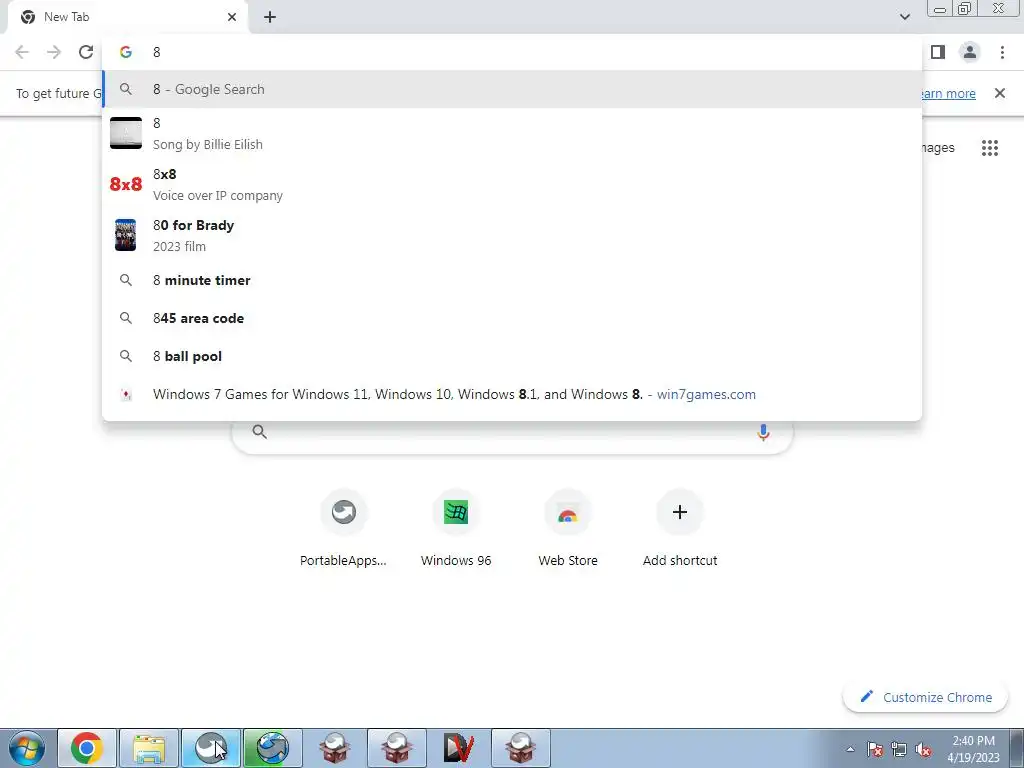Show hidden tray icons arrow
Viewport: 1024px width, 768px height.
pyautogui.click(x=850, y=749)
